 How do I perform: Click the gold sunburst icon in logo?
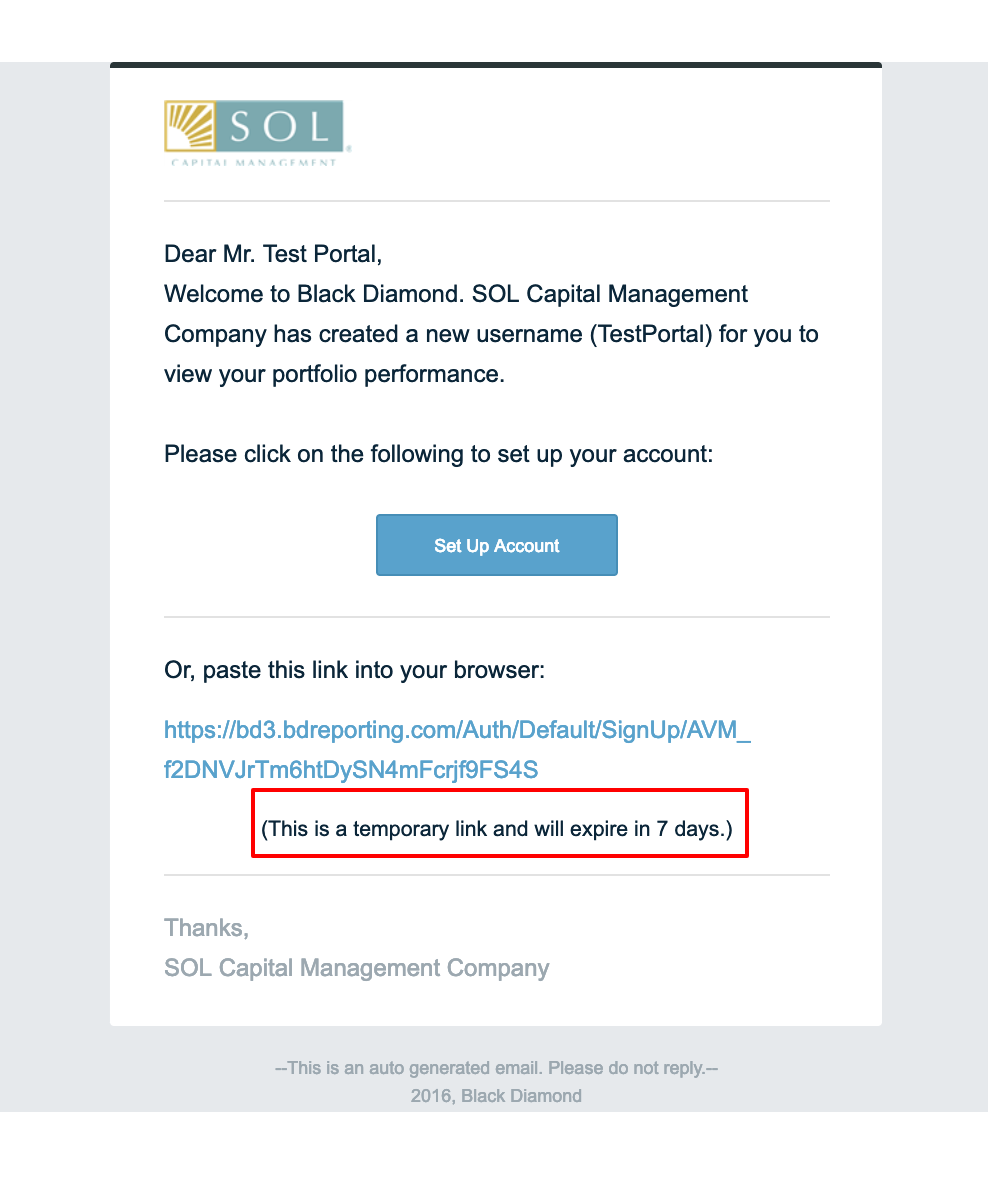click(x=190, y=126)
